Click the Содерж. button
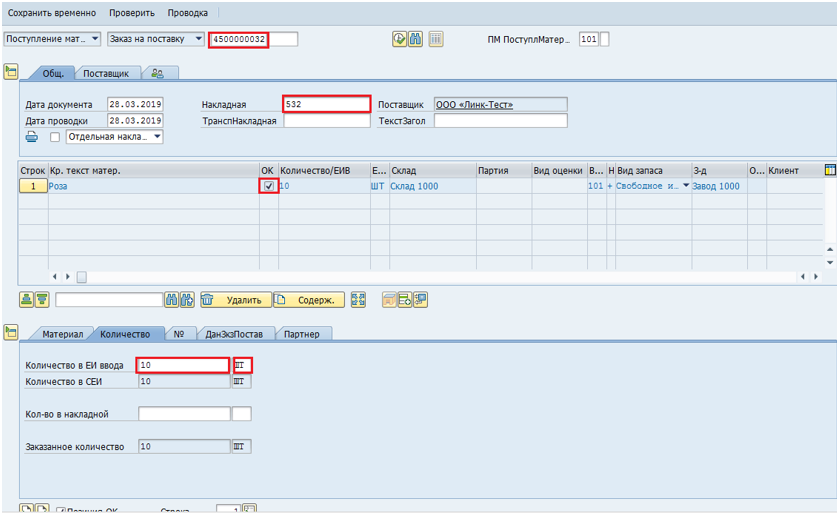Image resolution: width=837 pixels, height=514 pixels. [x=309, y=299]
